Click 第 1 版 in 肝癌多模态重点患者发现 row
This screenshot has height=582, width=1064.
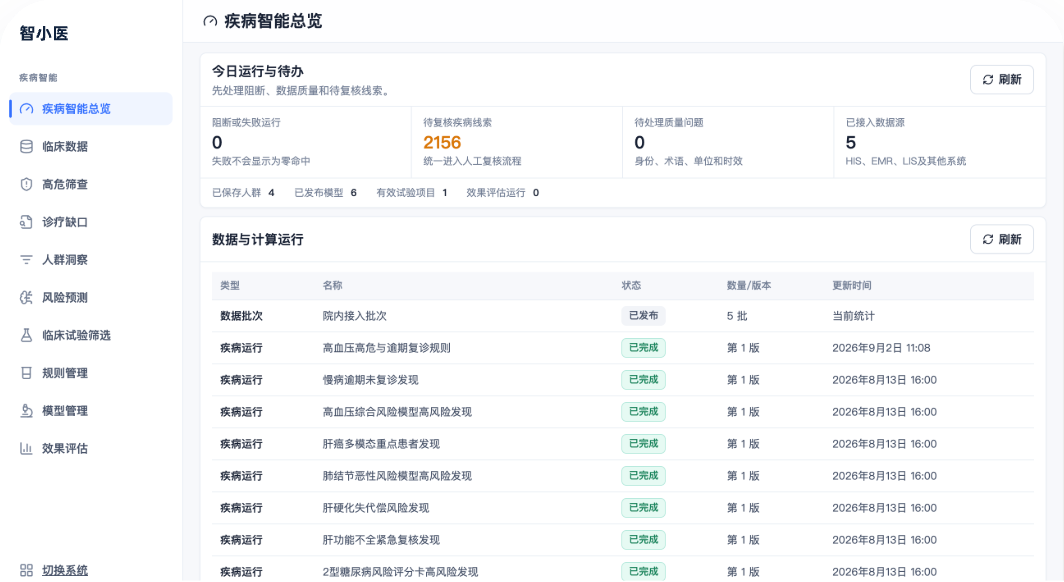pos(743,444)
